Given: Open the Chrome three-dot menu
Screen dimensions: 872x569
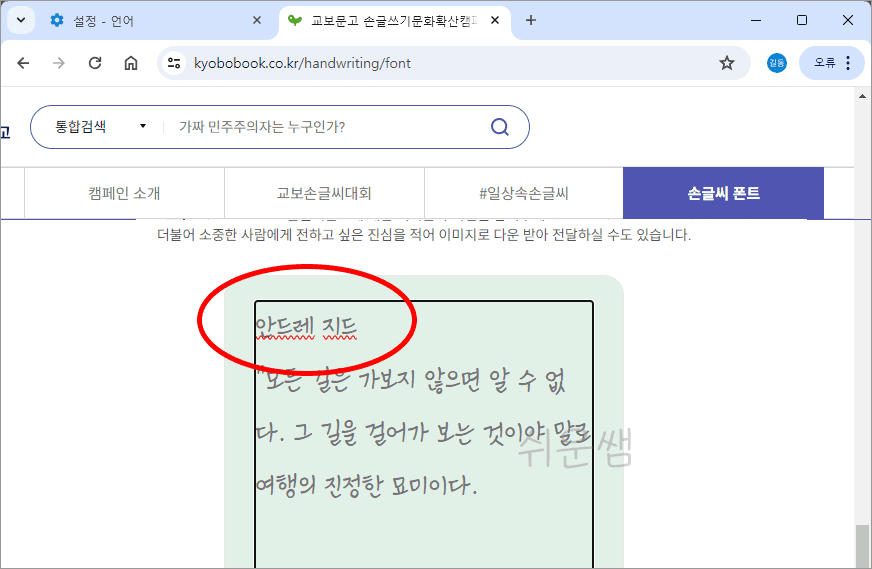Looking at the screenshot, I should [848, 63].
